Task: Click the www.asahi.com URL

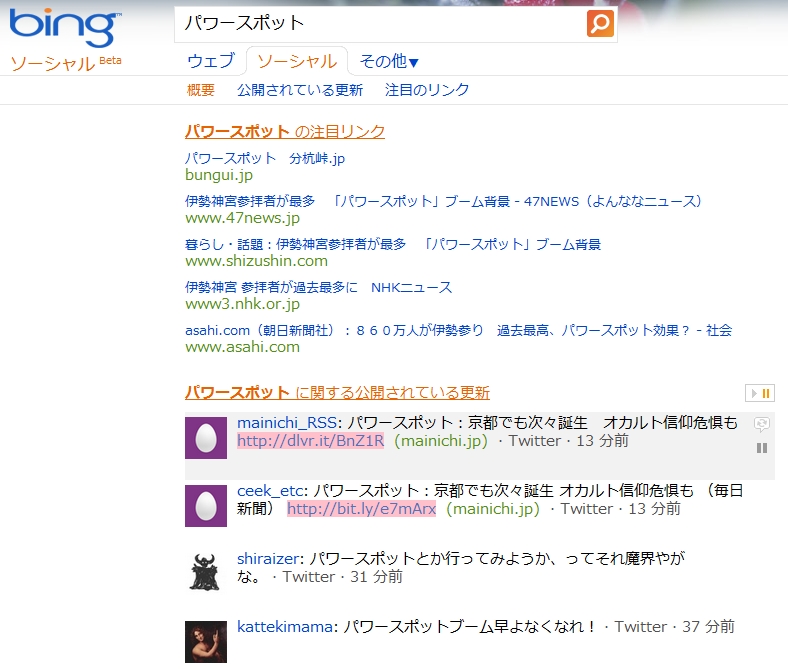Action: pyautogui.click(x=242, y=347)
